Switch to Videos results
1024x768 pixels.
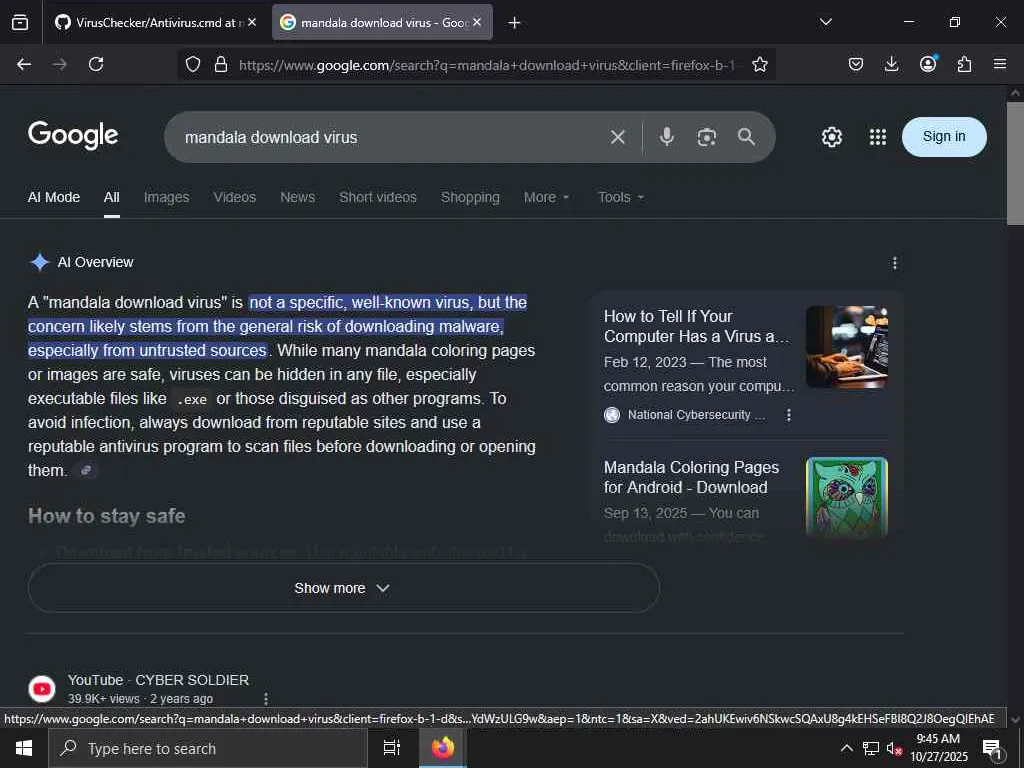point(234,197)
